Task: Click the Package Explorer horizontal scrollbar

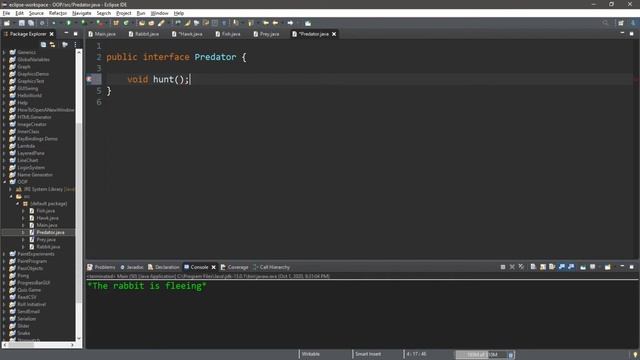Action: click(21, 345)
